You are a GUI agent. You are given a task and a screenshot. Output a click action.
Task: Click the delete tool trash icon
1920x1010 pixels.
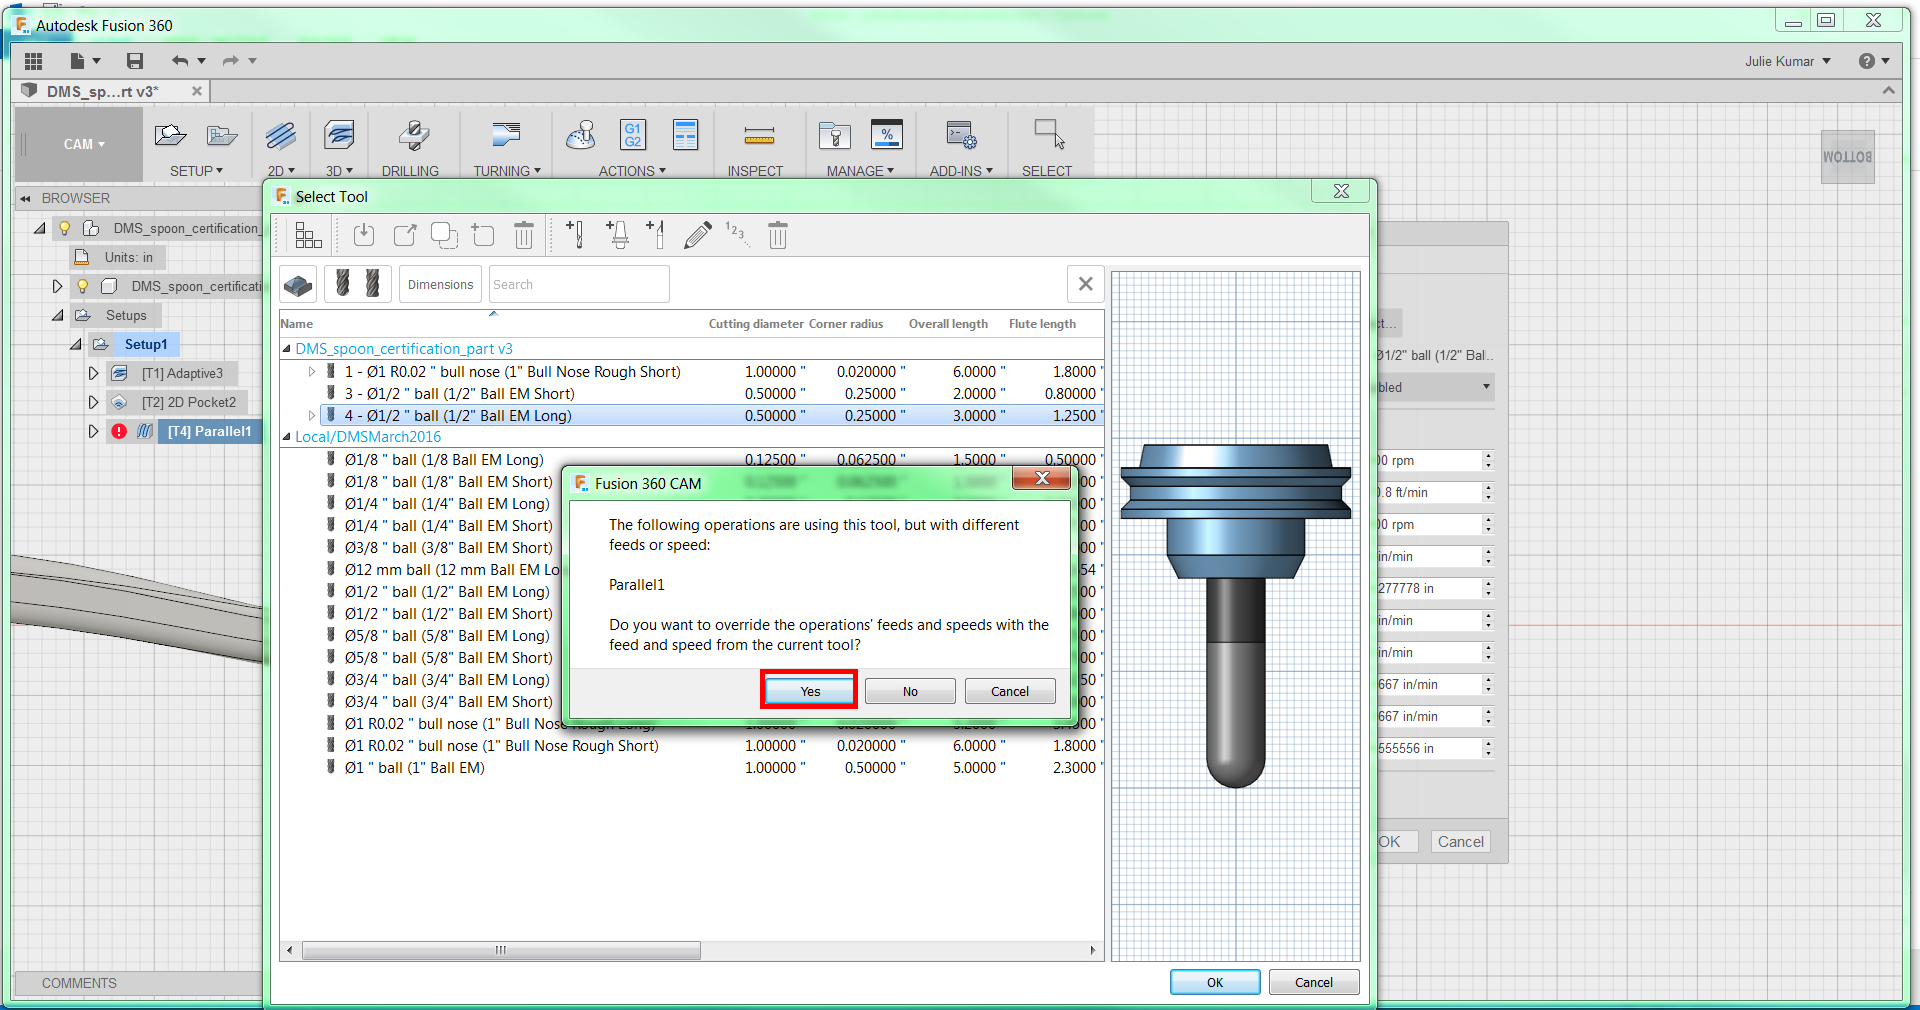(x=778, y=236)
